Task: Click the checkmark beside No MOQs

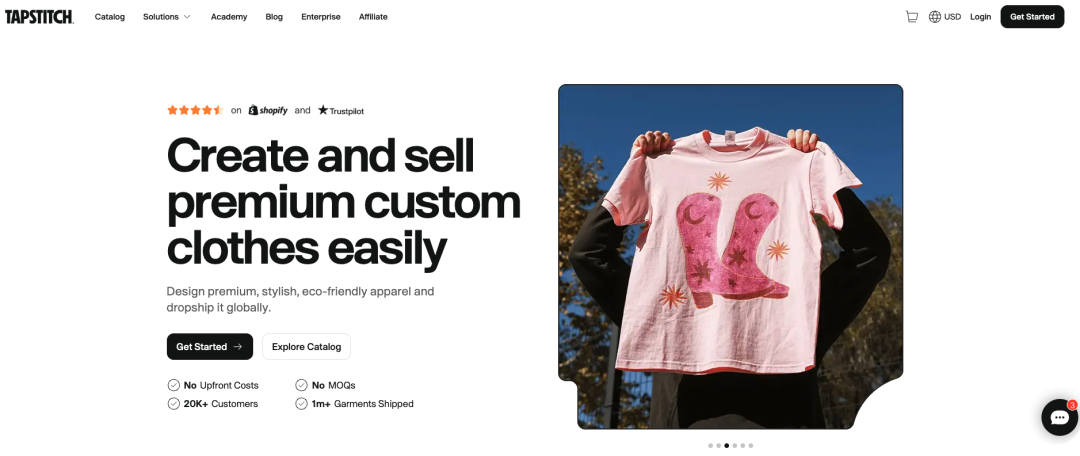Action: pyautogui.click(x=301, y=385)
